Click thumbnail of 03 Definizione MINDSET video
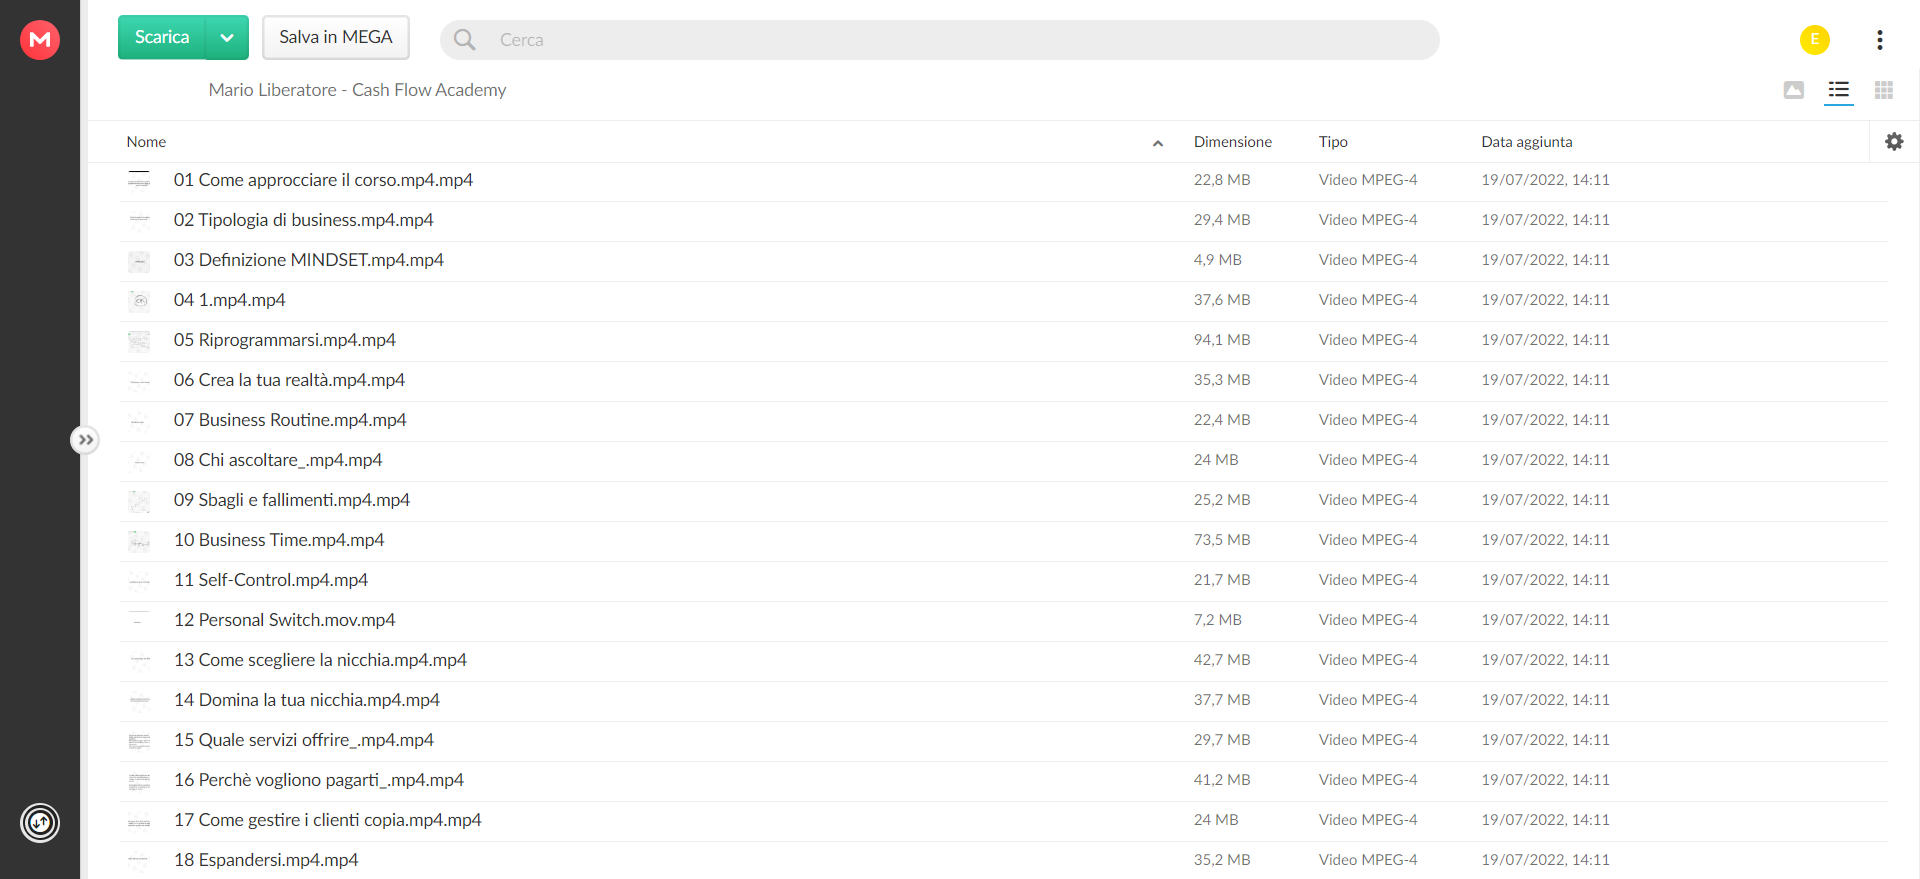 [x=139, y=261]
